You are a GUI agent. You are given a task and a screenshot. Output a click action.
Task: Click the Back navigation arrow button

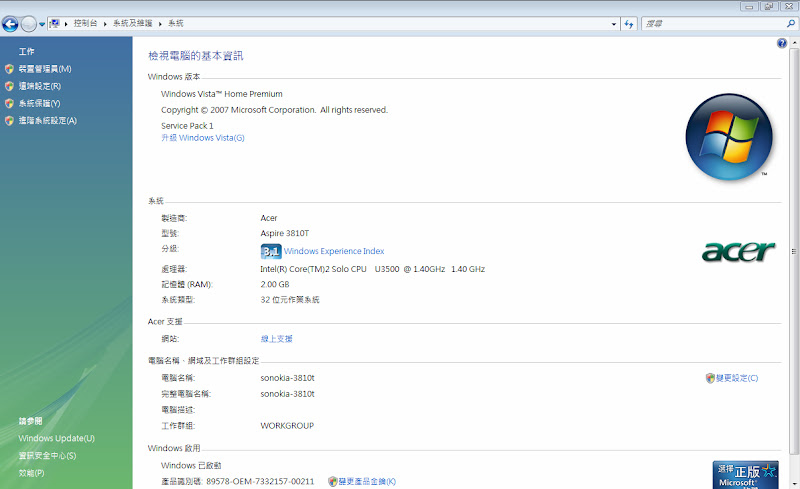click(10, 23)
